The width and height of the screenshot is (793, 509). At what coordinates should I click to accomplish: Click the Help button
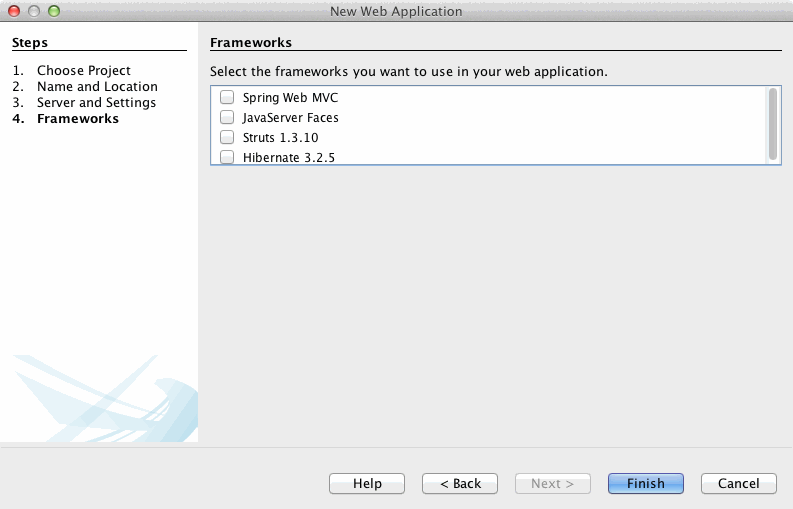pyautogui.click(x=367, y=484)
